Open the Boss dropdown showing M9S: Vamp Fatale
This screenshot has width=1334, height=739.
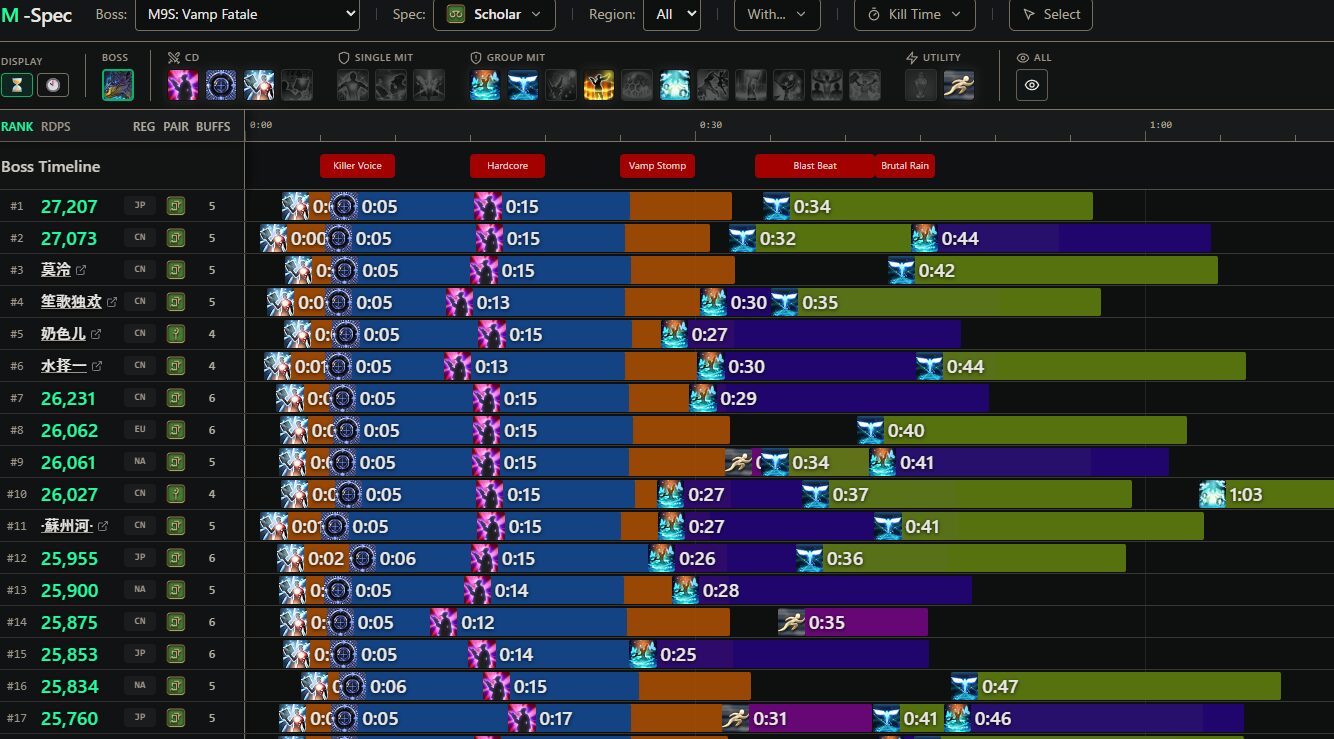click(x=247, y=14)
